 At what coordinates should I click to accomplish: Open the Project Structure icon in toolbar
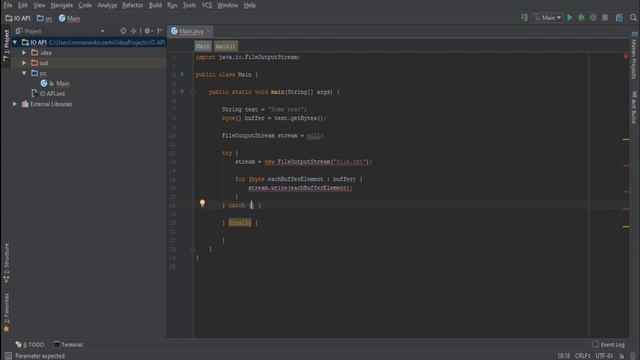point(620,18)
